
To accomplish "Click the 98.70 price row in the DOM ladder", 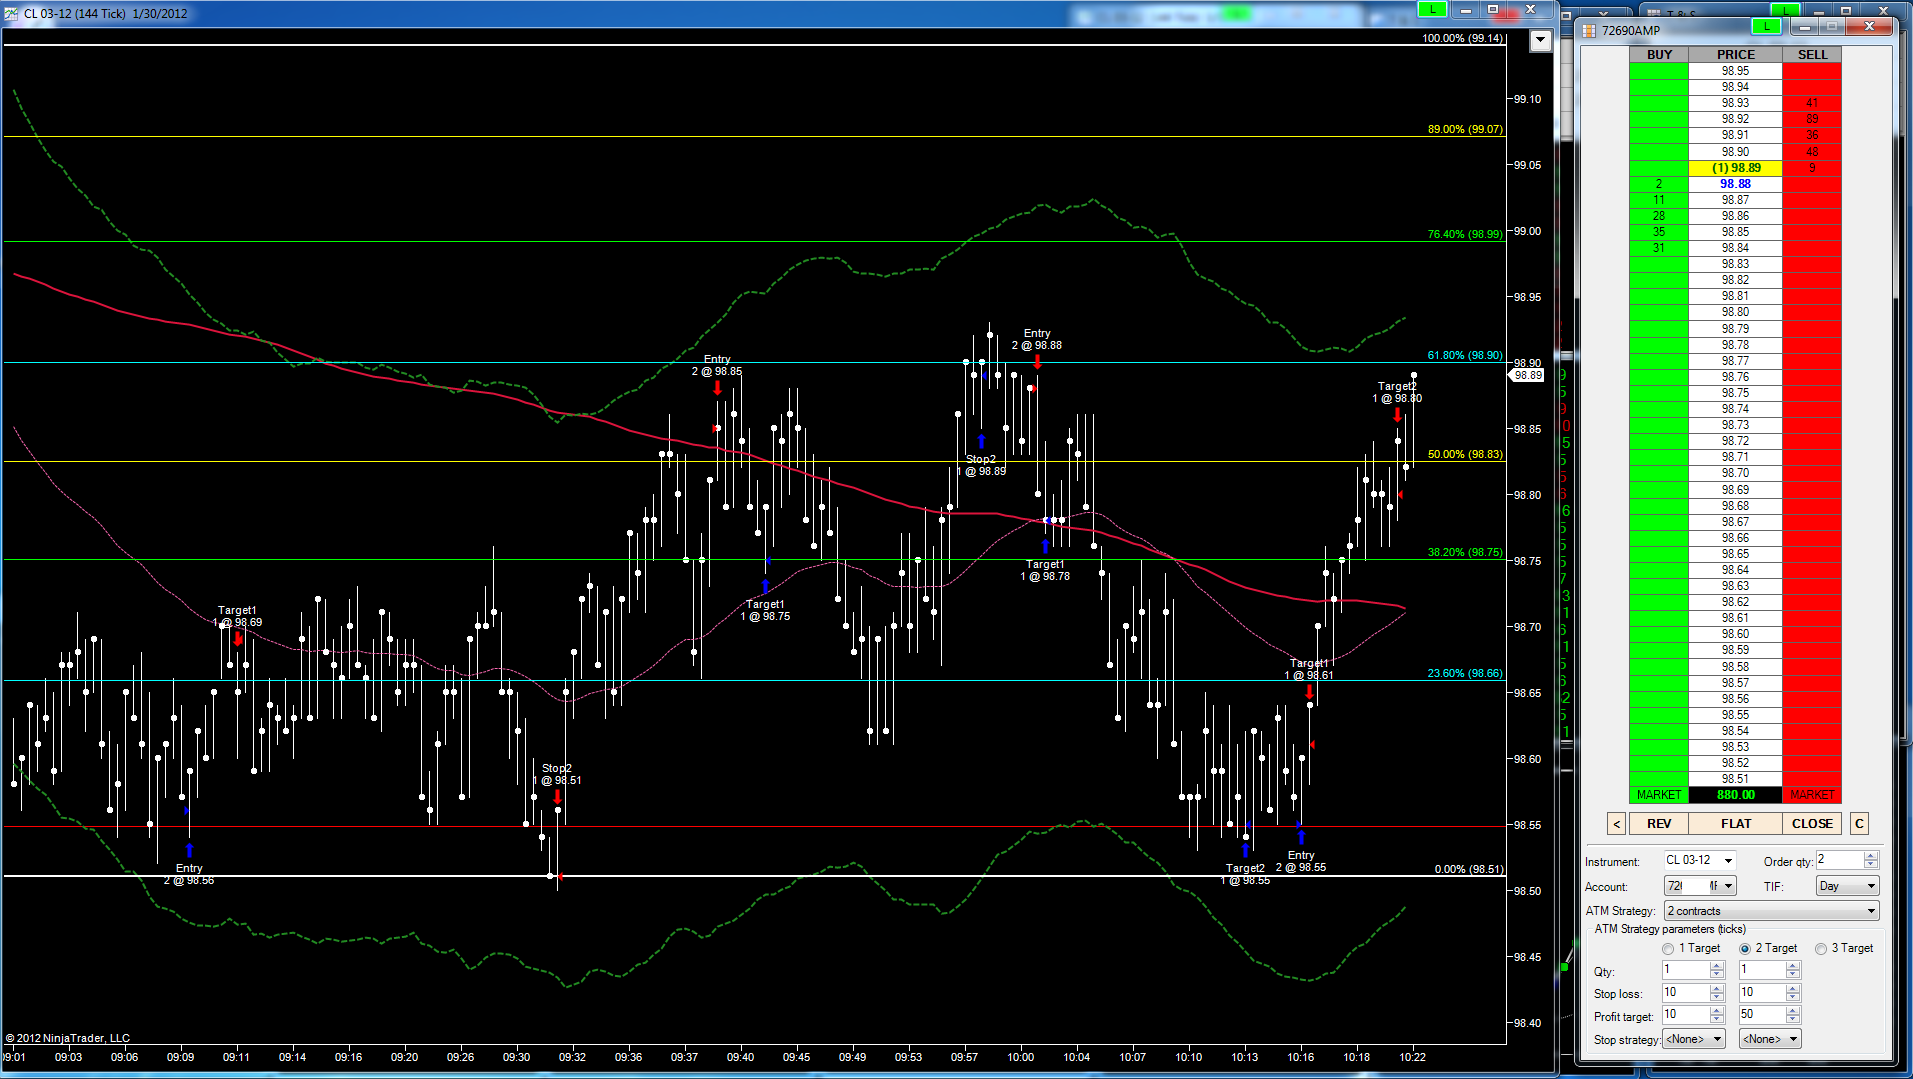I will click(x=1736, y=473).
